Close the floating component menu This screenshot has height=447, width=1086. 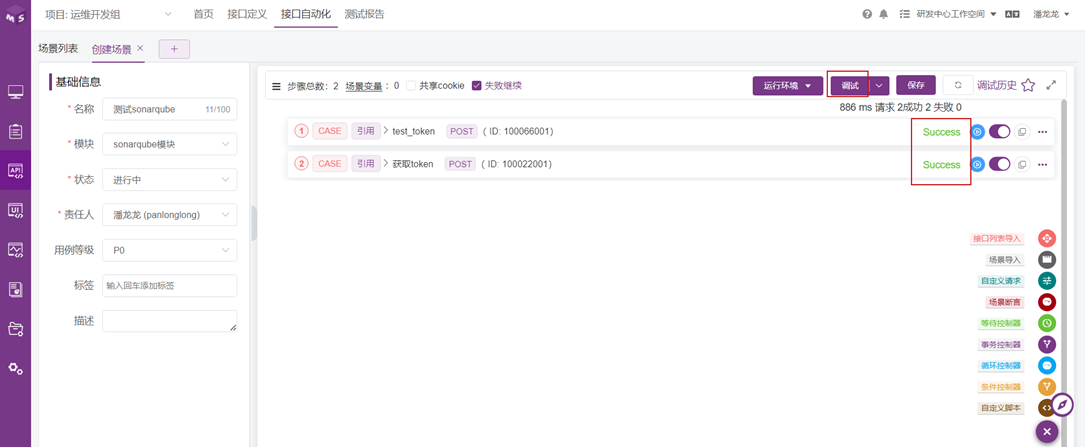pos(1047,431)
